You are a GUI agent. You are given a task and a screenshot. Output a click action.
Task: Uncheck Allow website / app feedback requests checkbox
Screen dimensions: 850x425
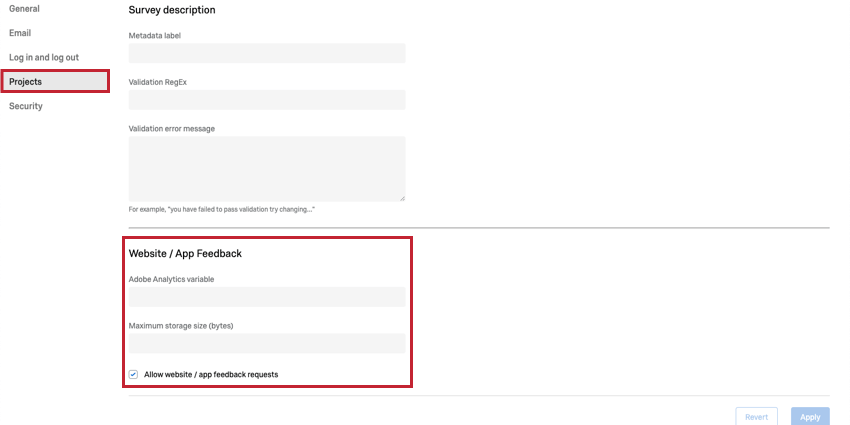(x=133, y=375)
